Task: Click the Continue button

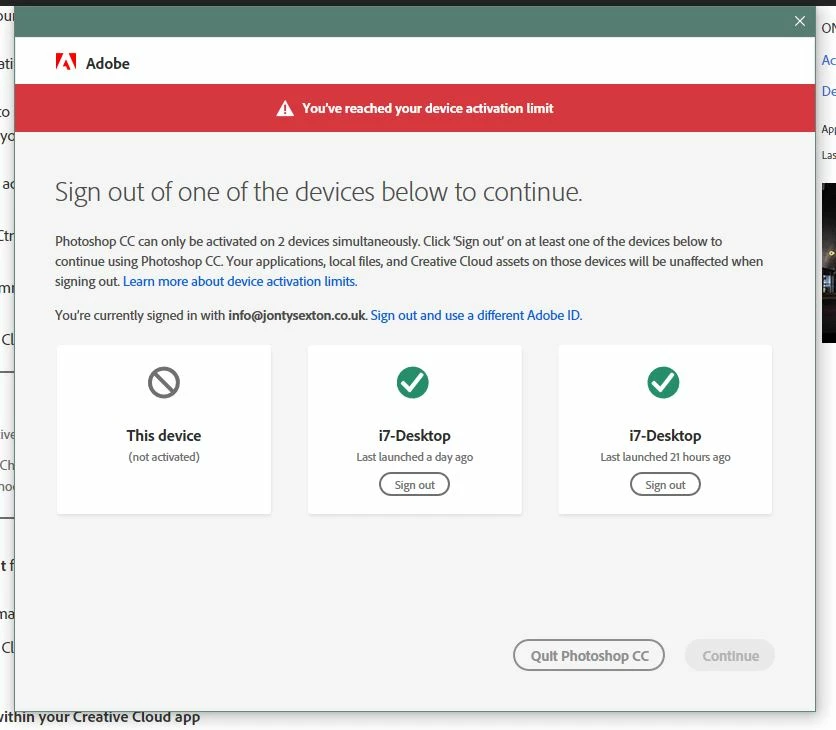Action: click(730, 655)
